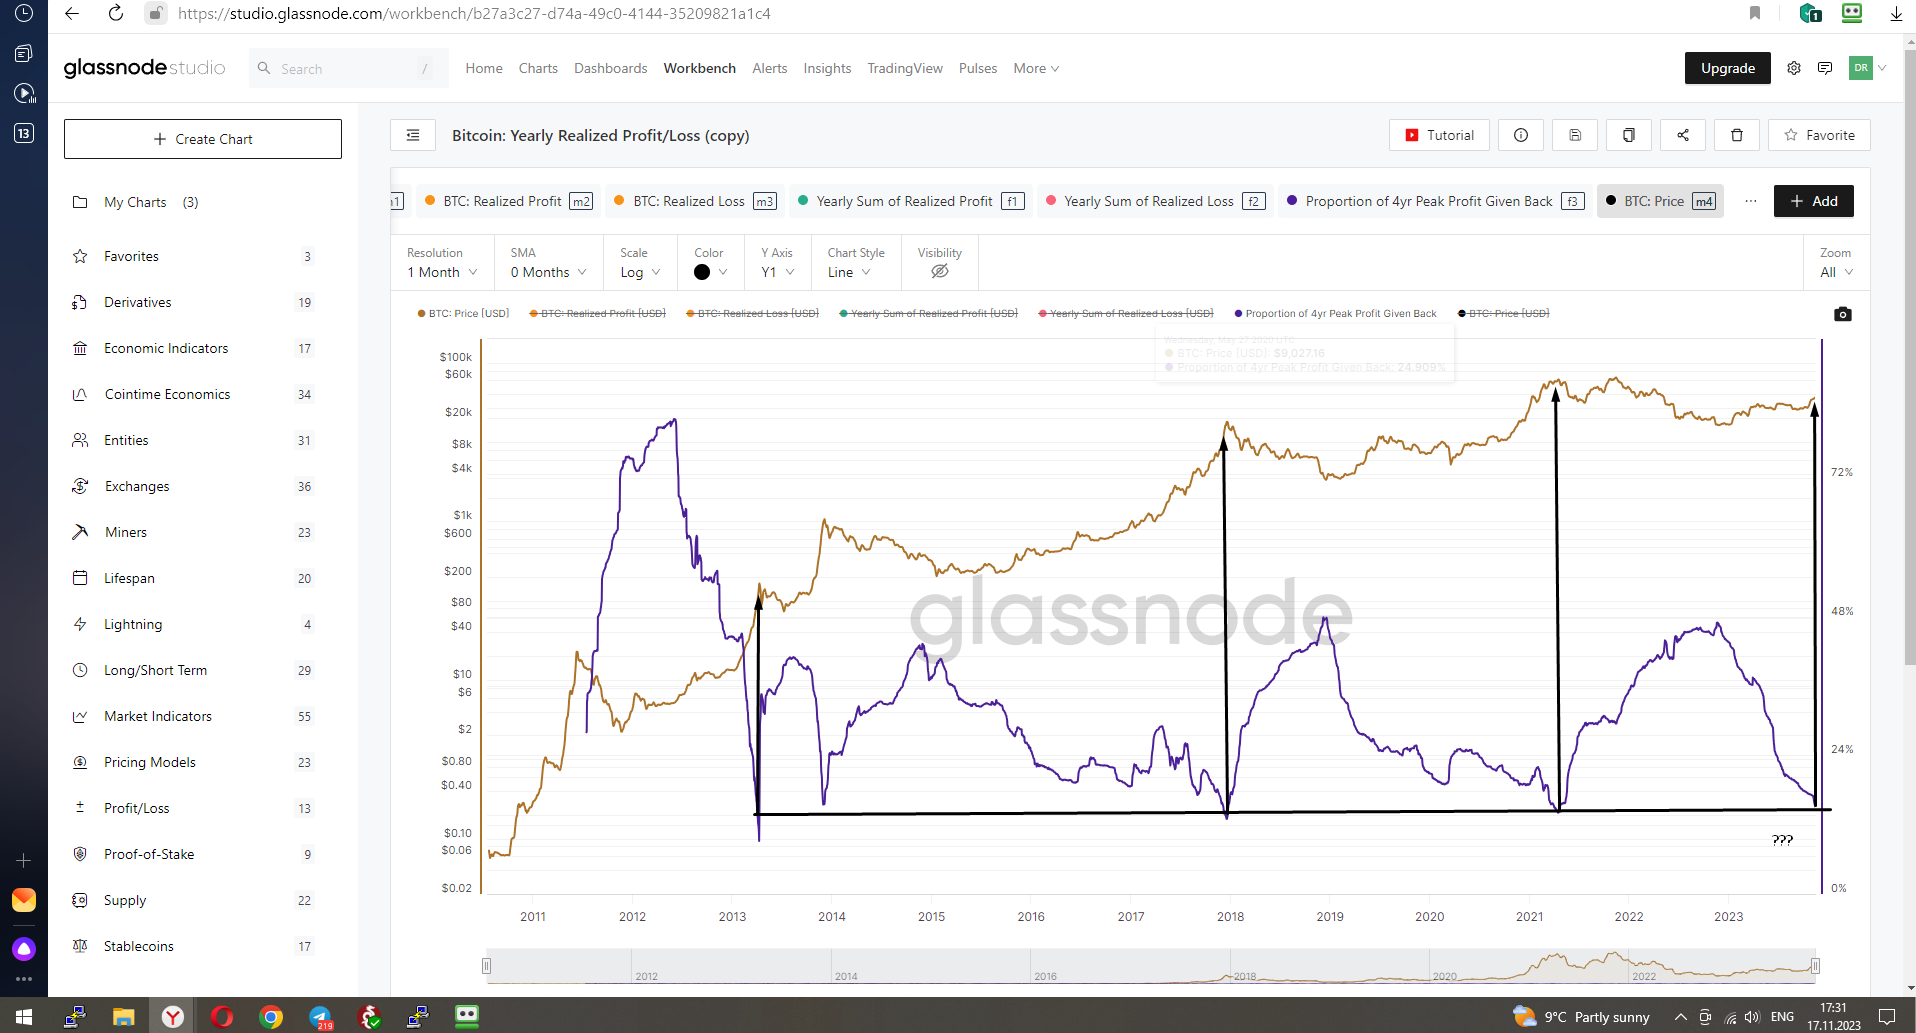Toggle Yearly Sum of Realized Loss legend
This screenshot has width=1916, height=1033.
(x=1126, y=313)
